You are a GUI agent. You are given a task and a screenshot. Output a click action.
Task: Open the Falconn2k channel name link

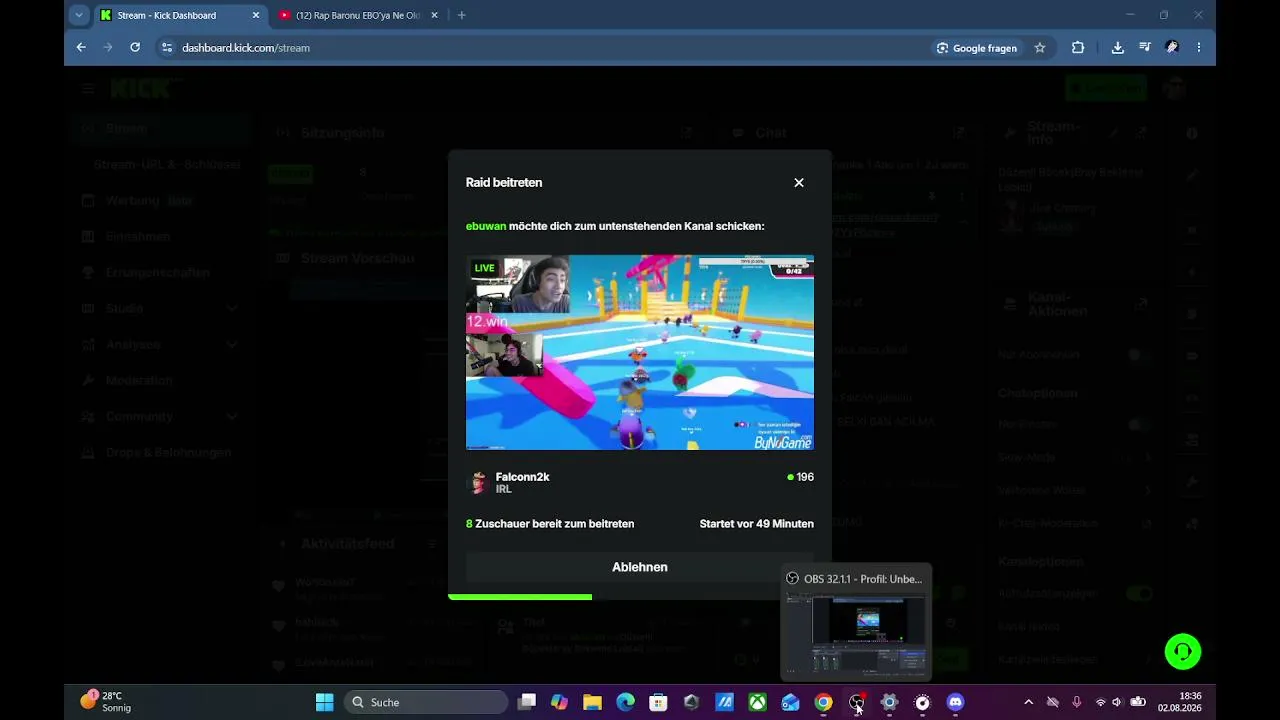[x=523, y=477]
